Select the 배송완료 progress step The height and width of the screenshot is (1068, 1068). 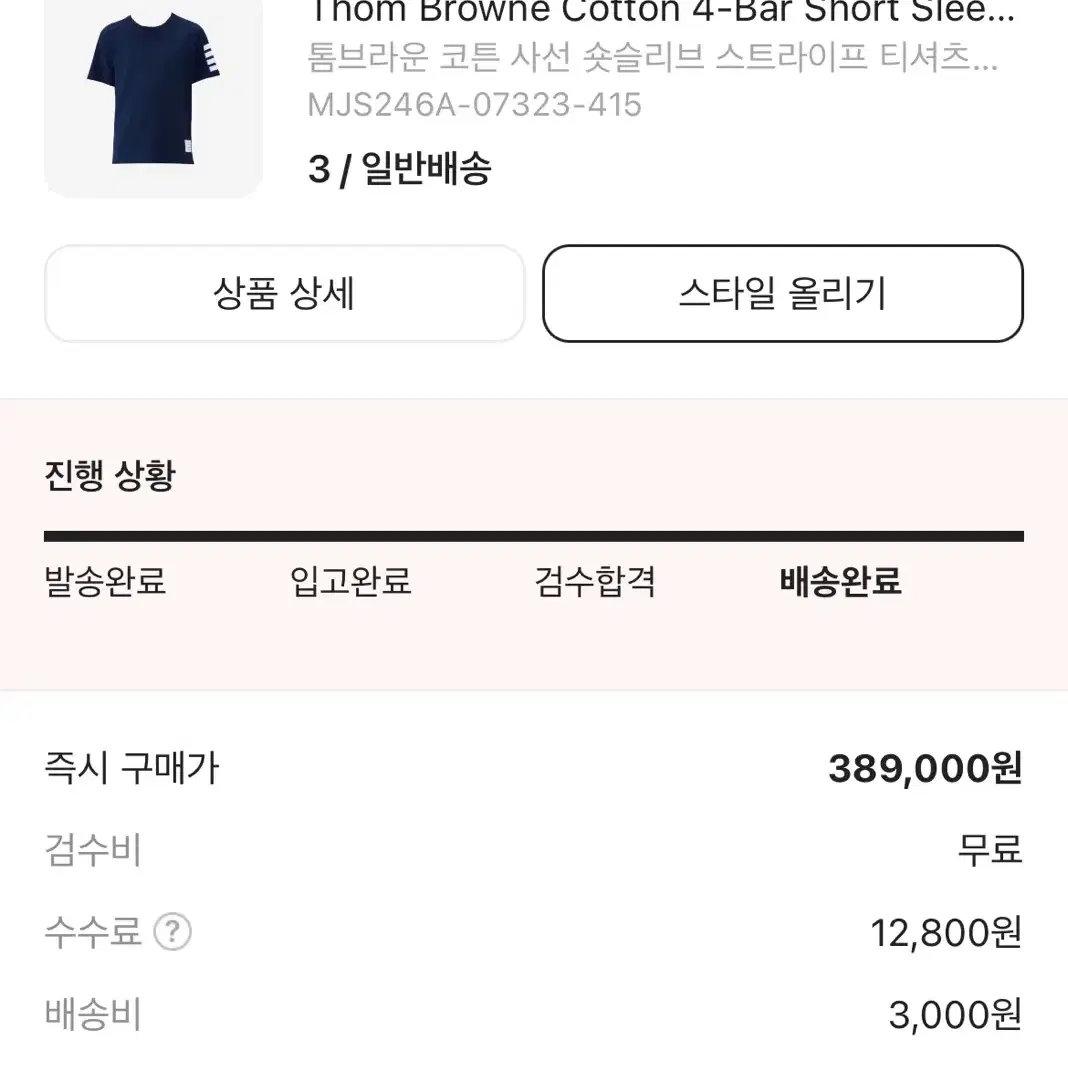click(x=841, y=581)
